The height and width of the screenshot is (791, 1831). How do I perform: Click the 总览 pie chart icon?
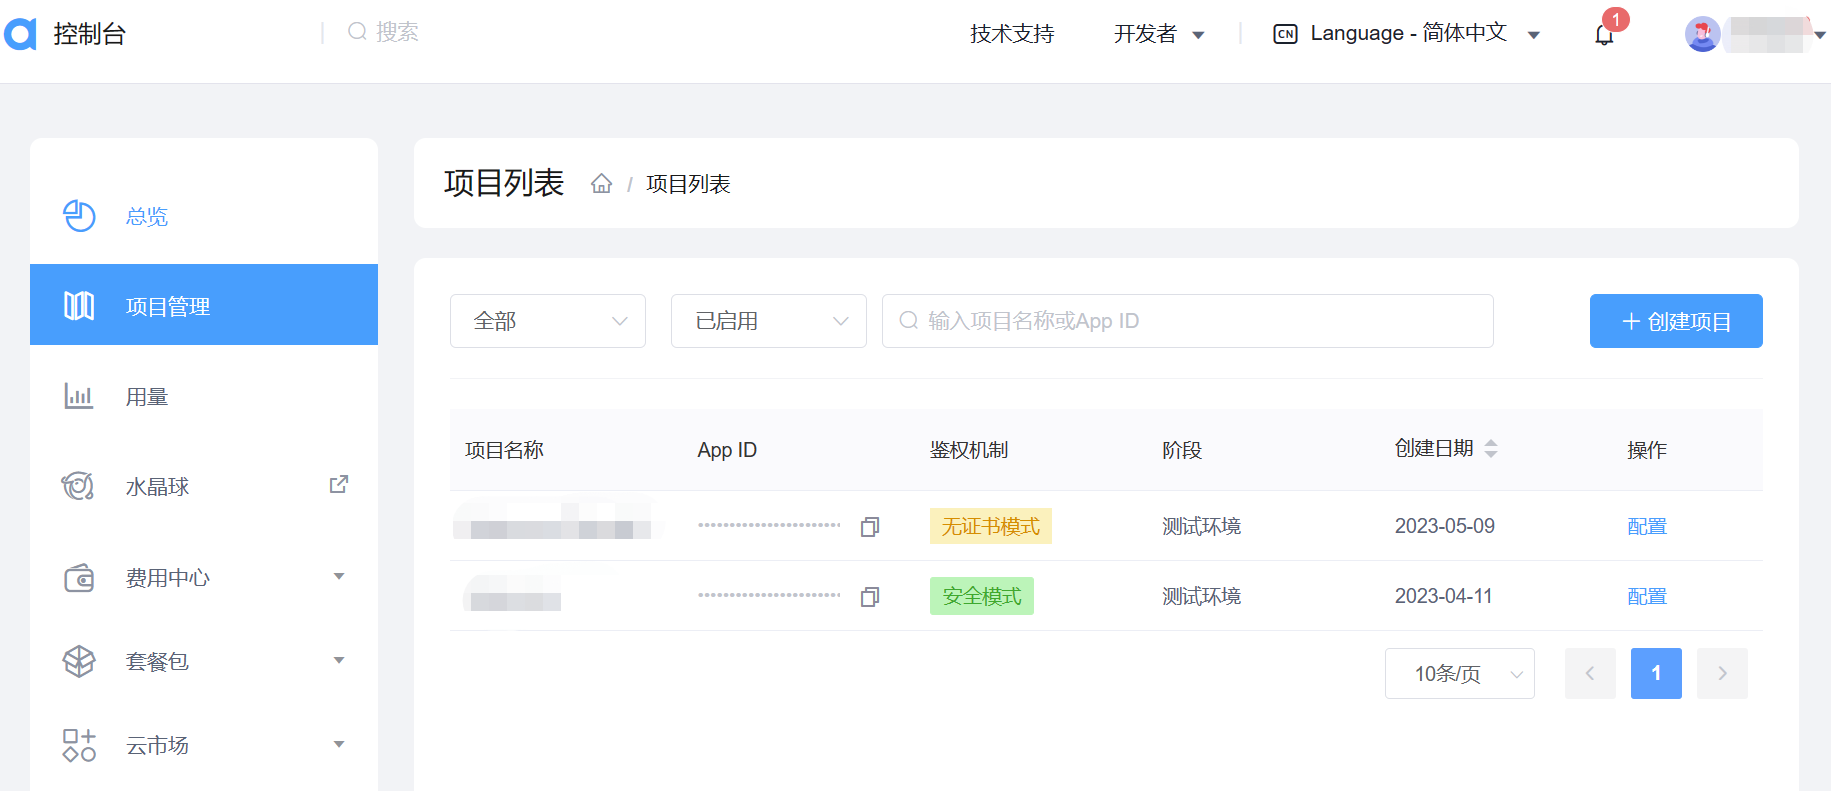(79, 216)
